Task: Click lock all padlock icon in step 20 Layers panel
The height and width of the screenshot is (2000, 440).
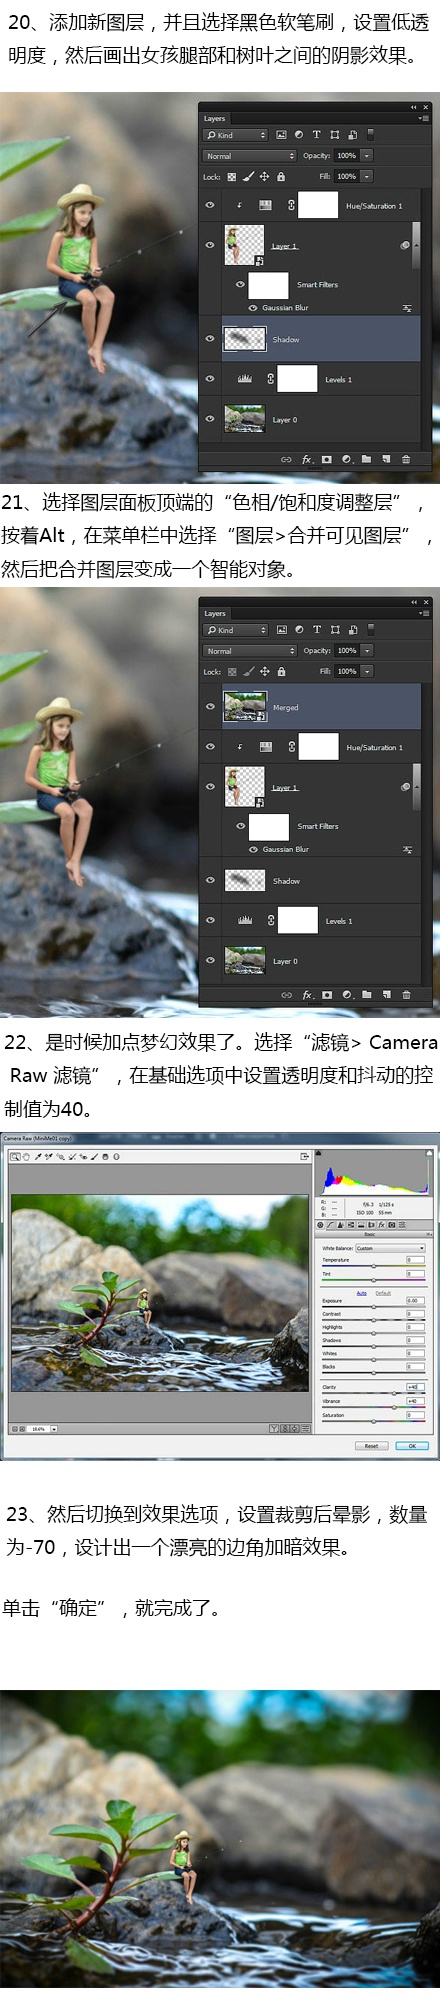Action: pyautogui.click(x=281, y=177)
